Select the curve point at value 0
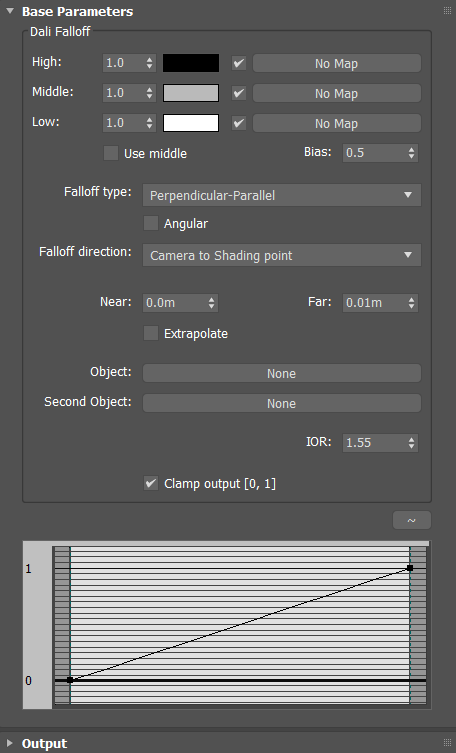The image size is (456, 753). pos(70,680)
